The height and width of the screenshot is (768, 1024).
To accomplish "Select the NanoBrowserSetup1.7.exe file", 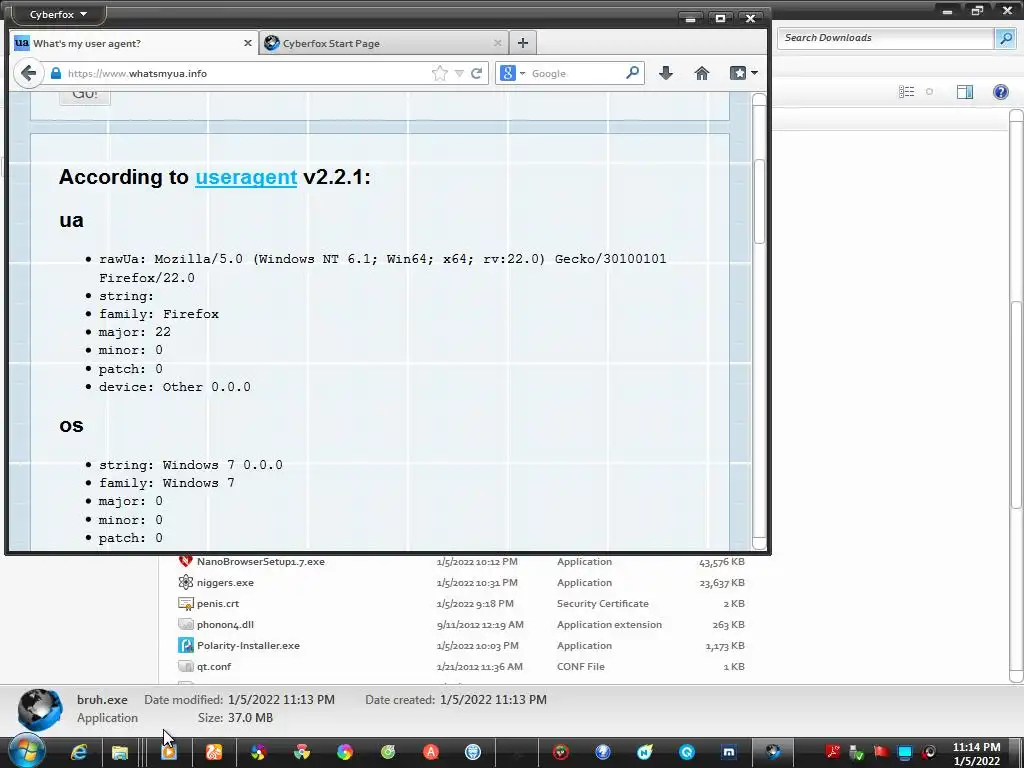I will click(261, 562).
